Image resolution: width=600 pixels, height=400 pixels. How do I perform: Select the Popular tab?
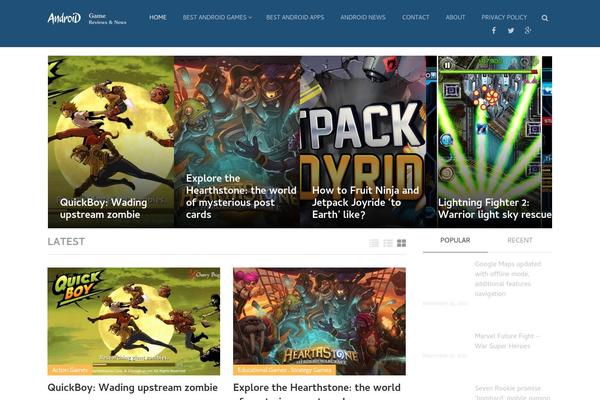point(455,240)
